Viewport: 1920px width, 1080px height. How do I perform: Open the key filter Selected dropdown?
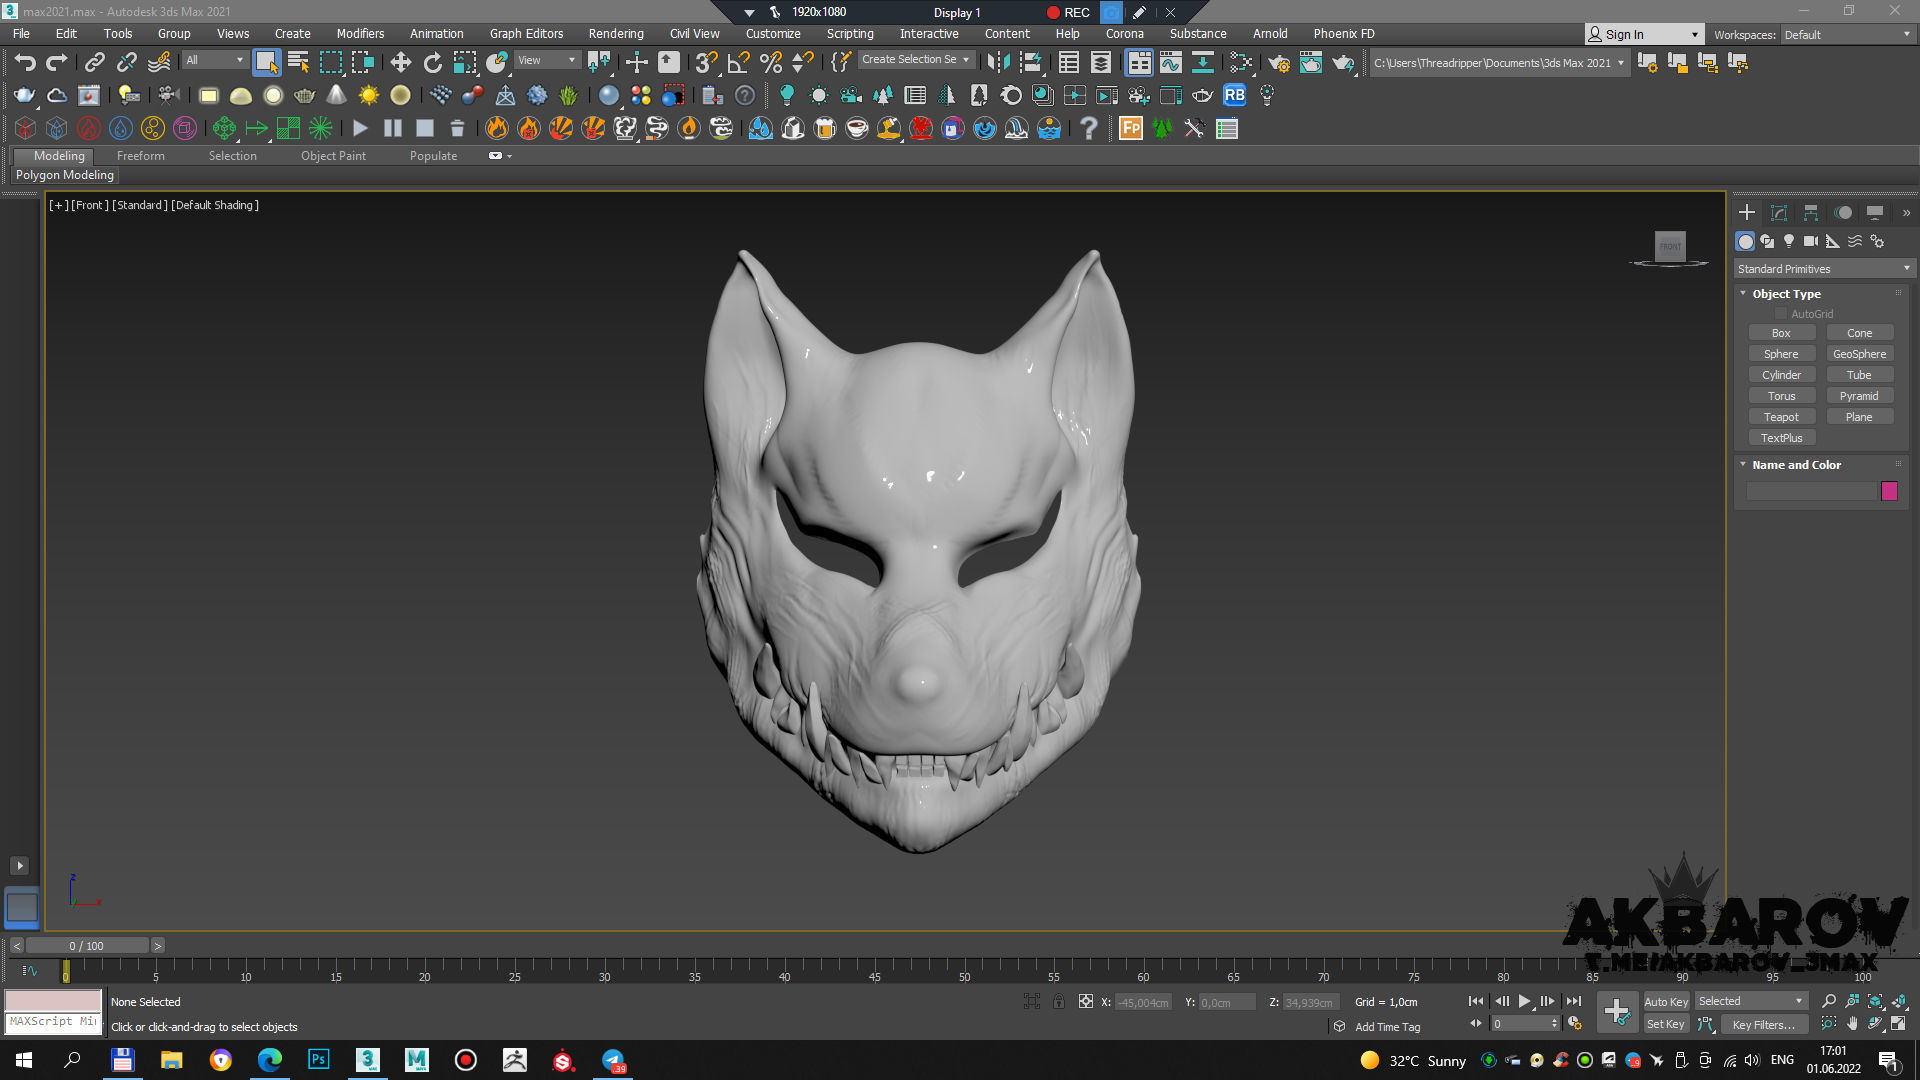pos(1751,1001)
